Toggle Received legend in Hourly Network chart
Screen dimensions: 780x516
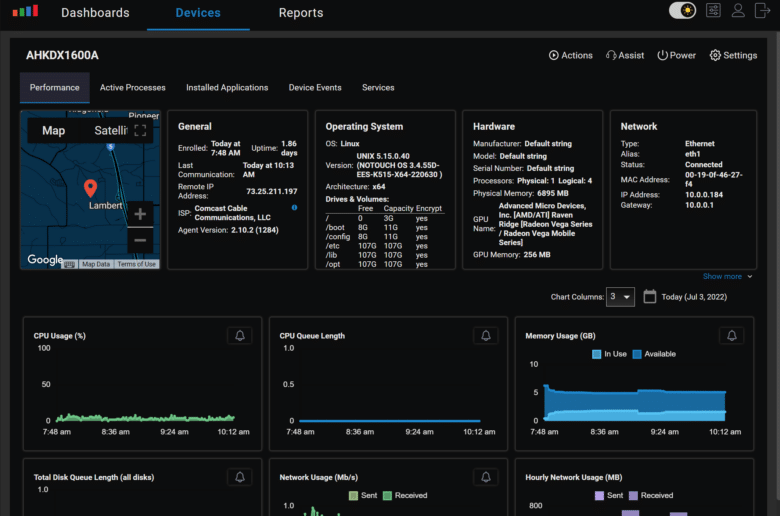(651, 496)
